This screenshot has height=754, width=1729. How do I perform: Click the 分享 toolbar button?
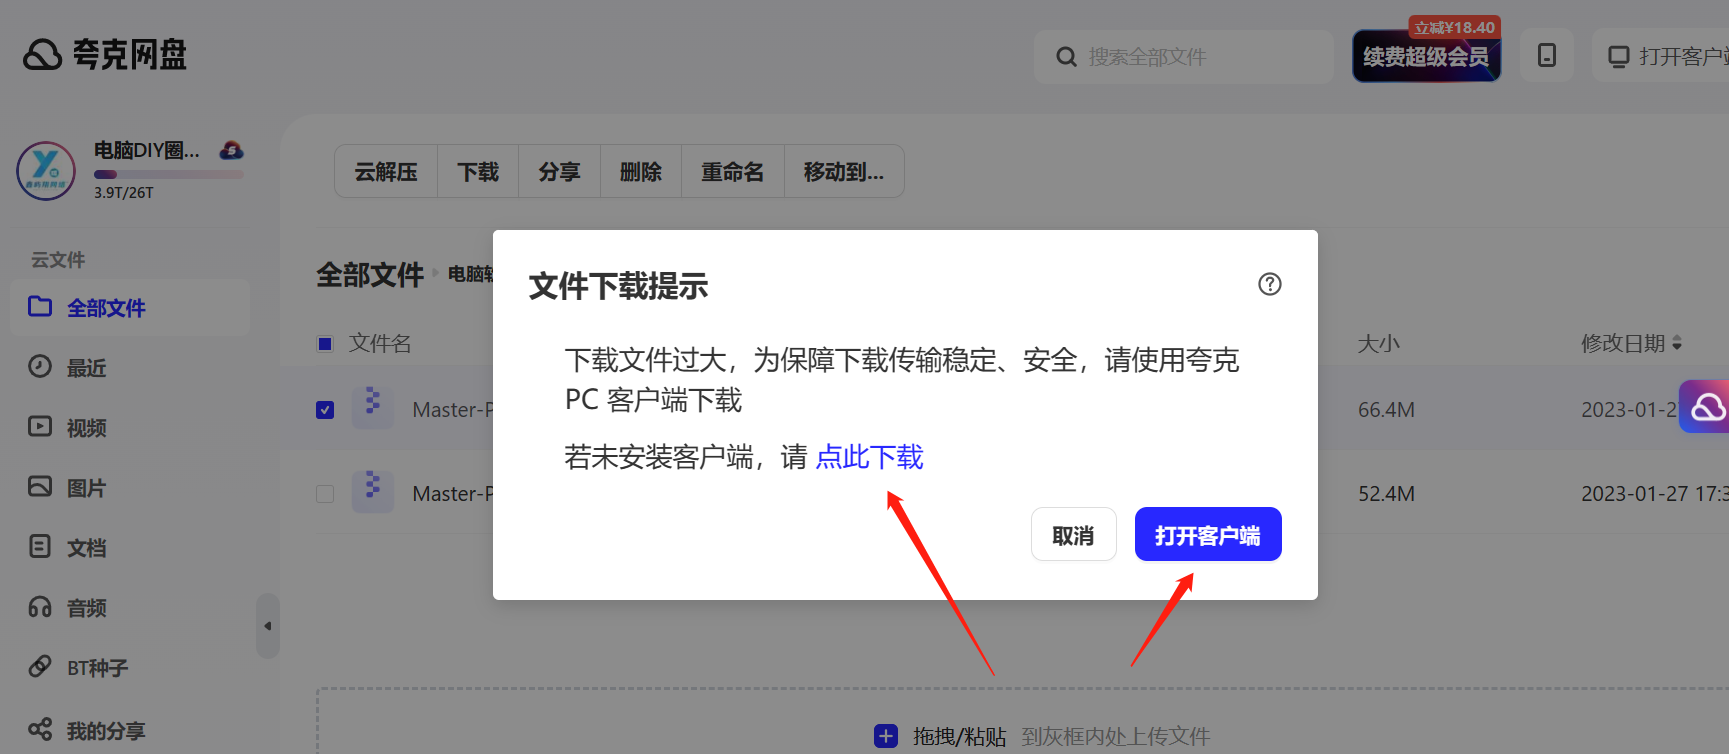(x=559, y=172)
